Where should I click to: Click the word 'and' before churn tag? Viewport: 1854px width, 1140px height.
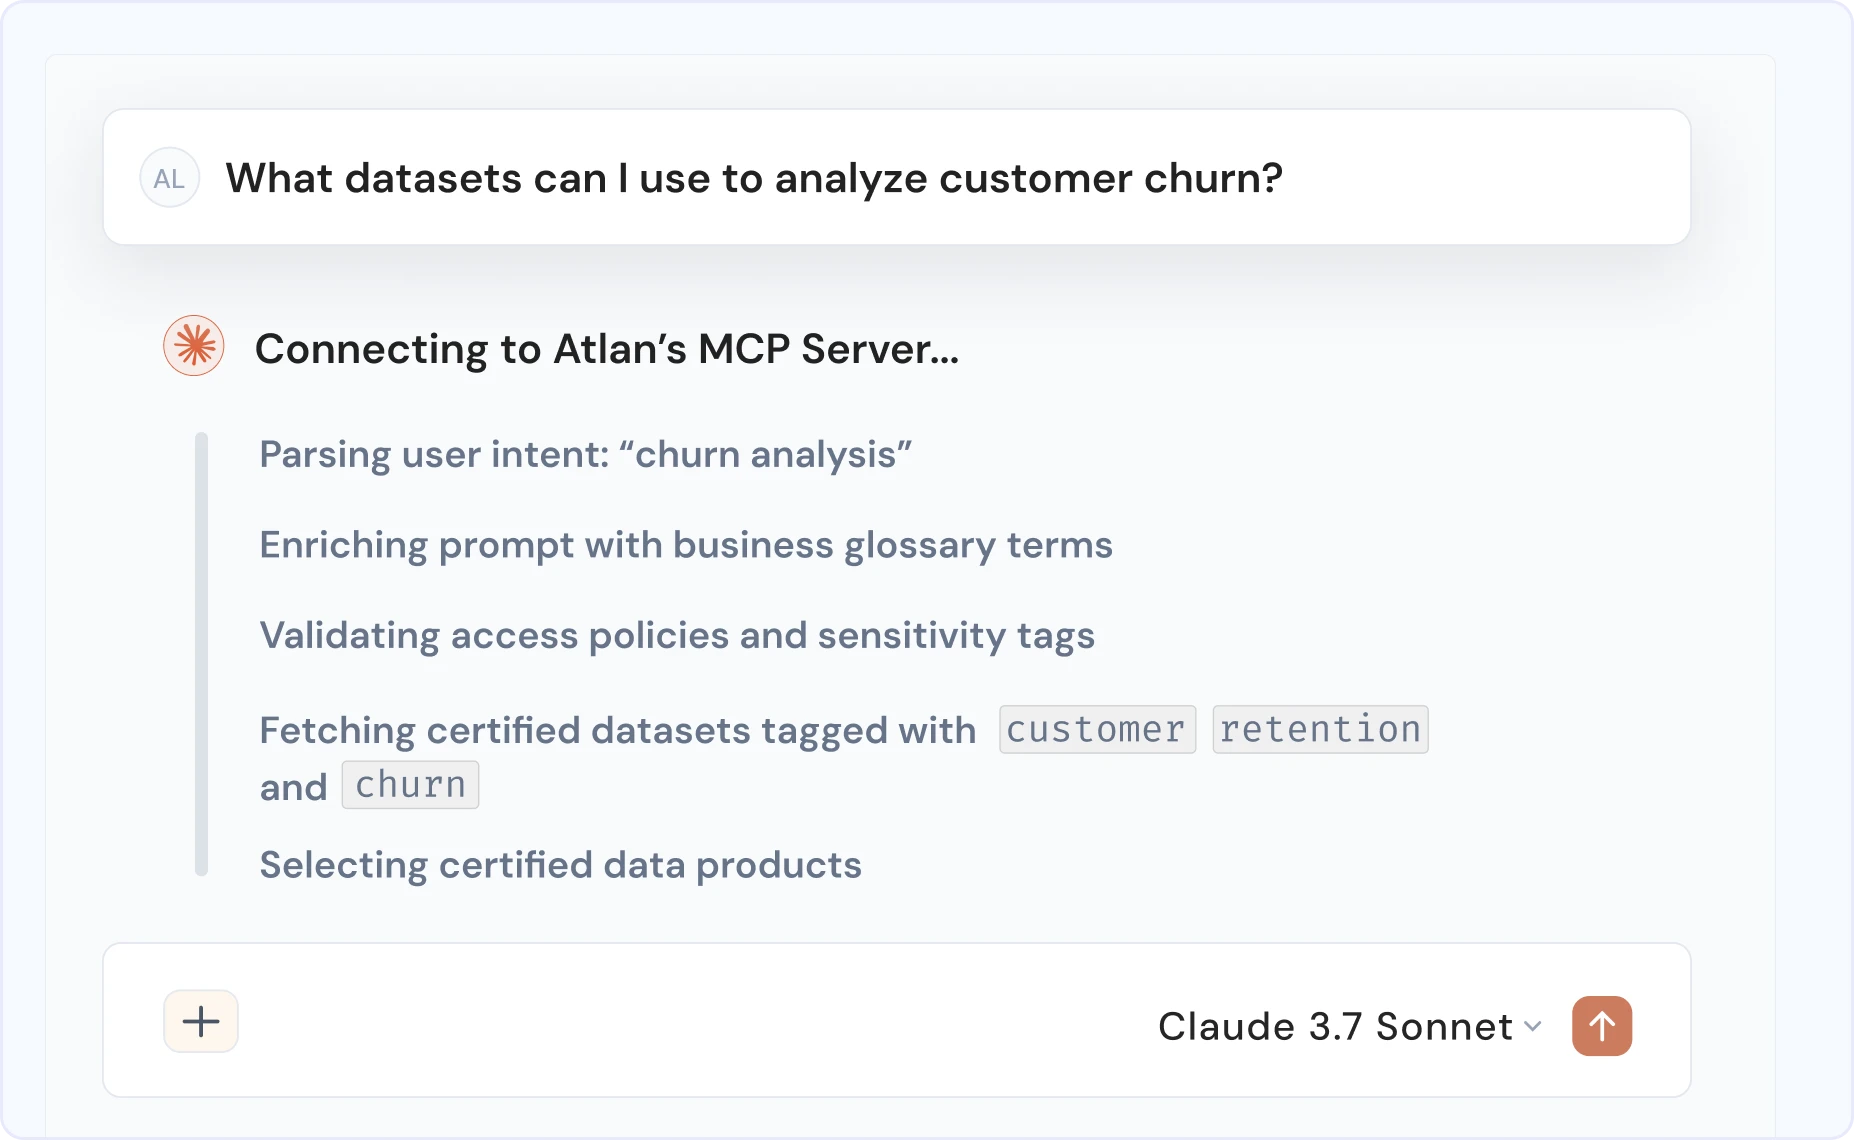pyautogui.click(x=293, y=787)
